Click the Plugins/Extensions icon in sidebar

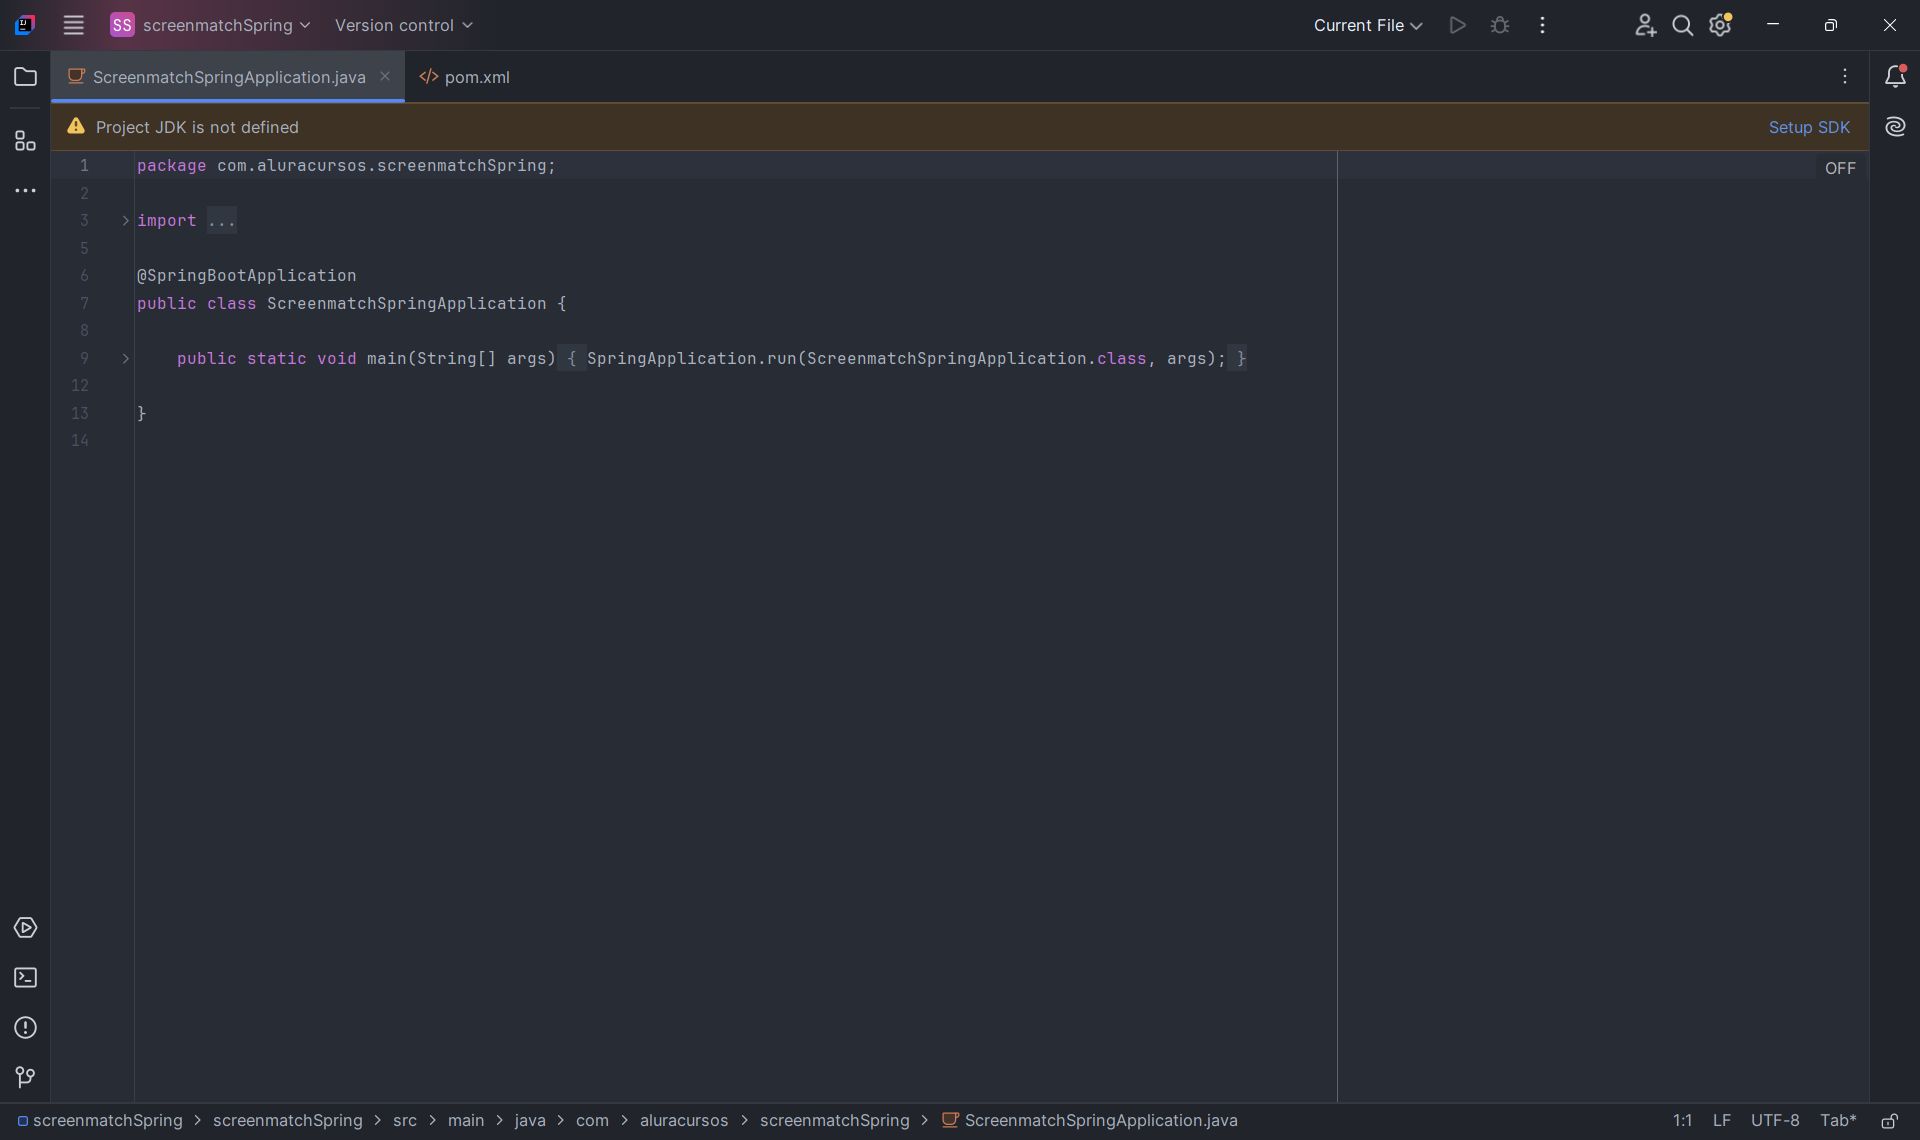[x=26, y=140]
